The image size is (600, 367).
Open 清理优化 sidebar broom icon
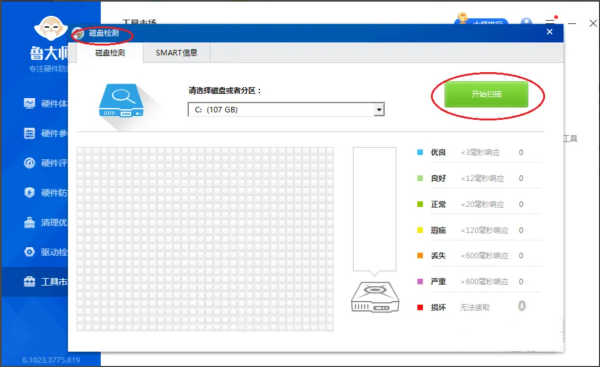pyautogui.click(x=29, y=222)
